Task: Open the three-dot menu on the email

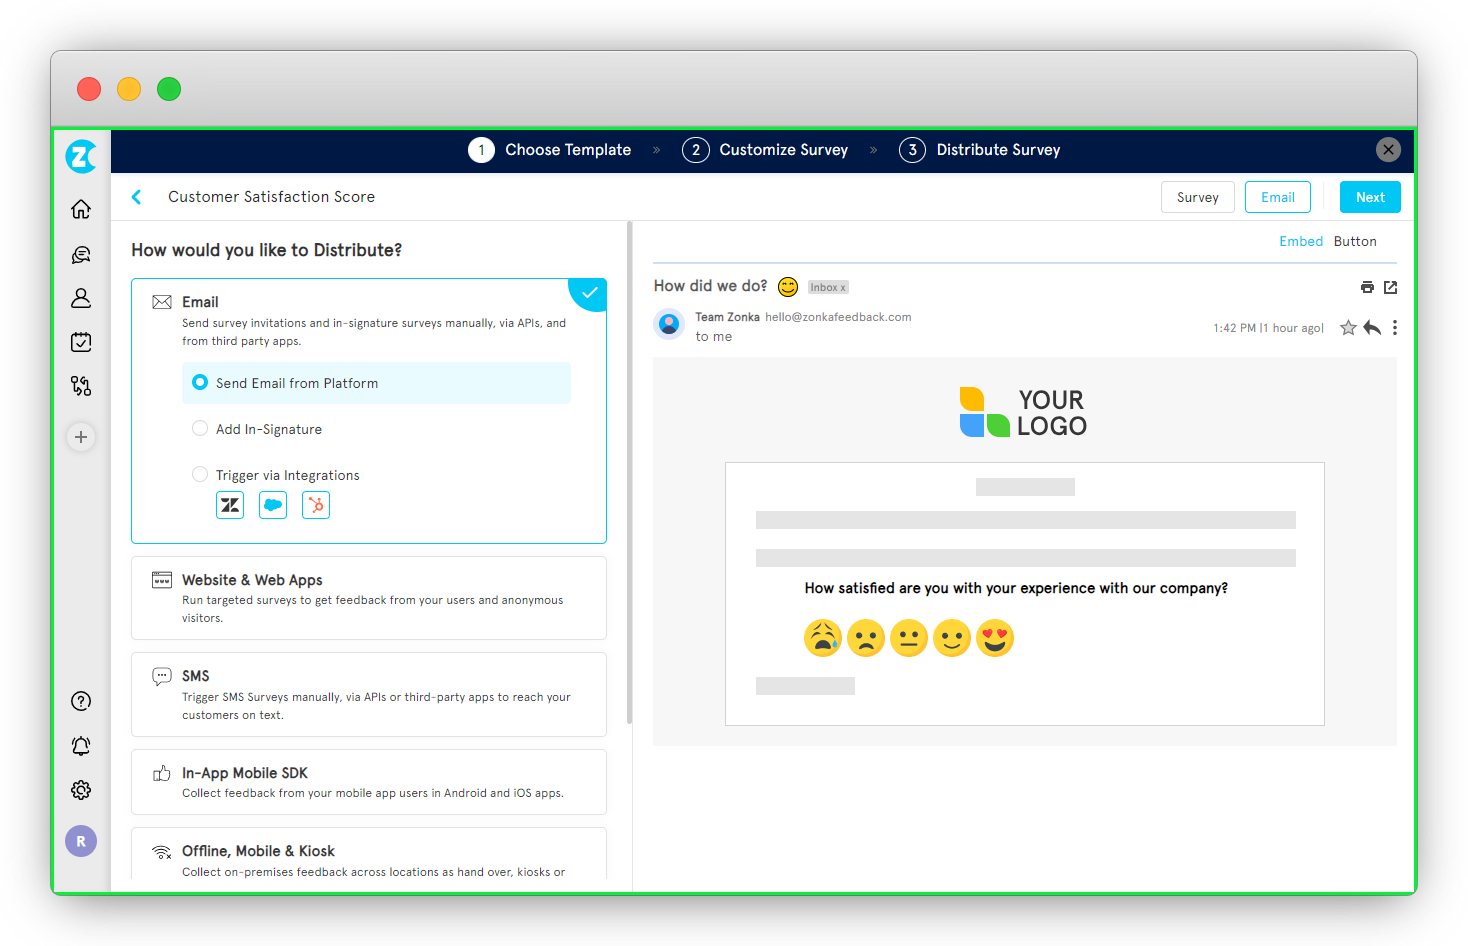Action: [1395, 327]
